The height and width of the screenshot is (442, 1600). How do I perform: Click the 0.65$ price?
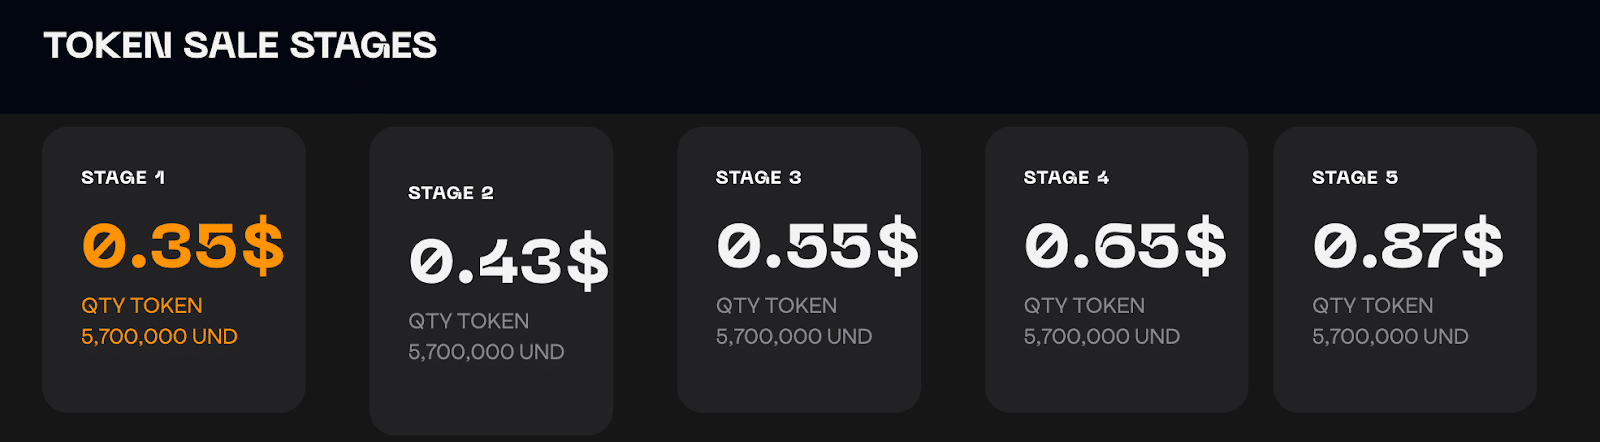pyautogui.click(x=1125, y=246)
